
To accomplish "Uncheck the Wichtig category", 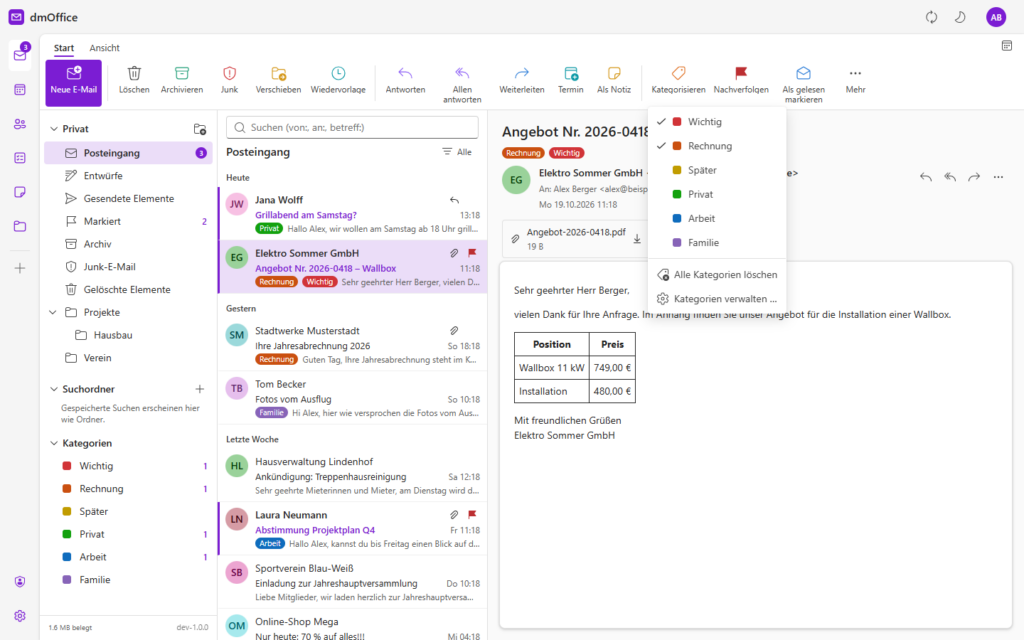I will tap(716, 121).
